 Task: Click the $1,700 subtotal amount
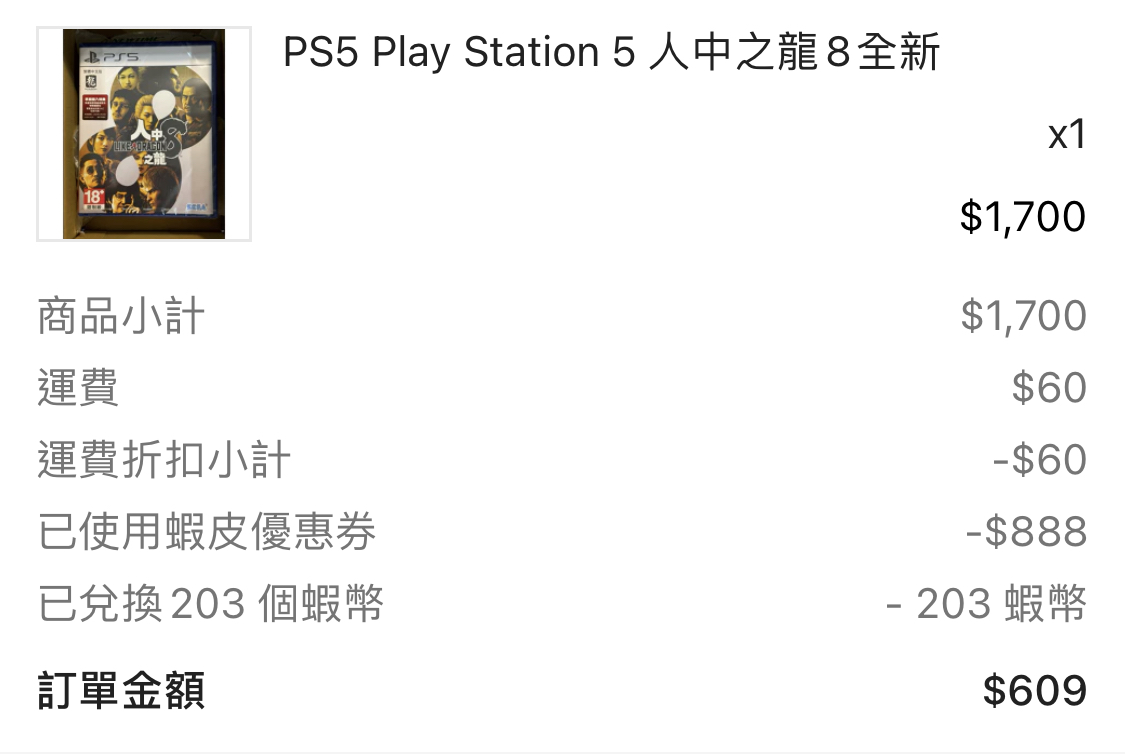pyautogui.click(x=1023, y=316)
